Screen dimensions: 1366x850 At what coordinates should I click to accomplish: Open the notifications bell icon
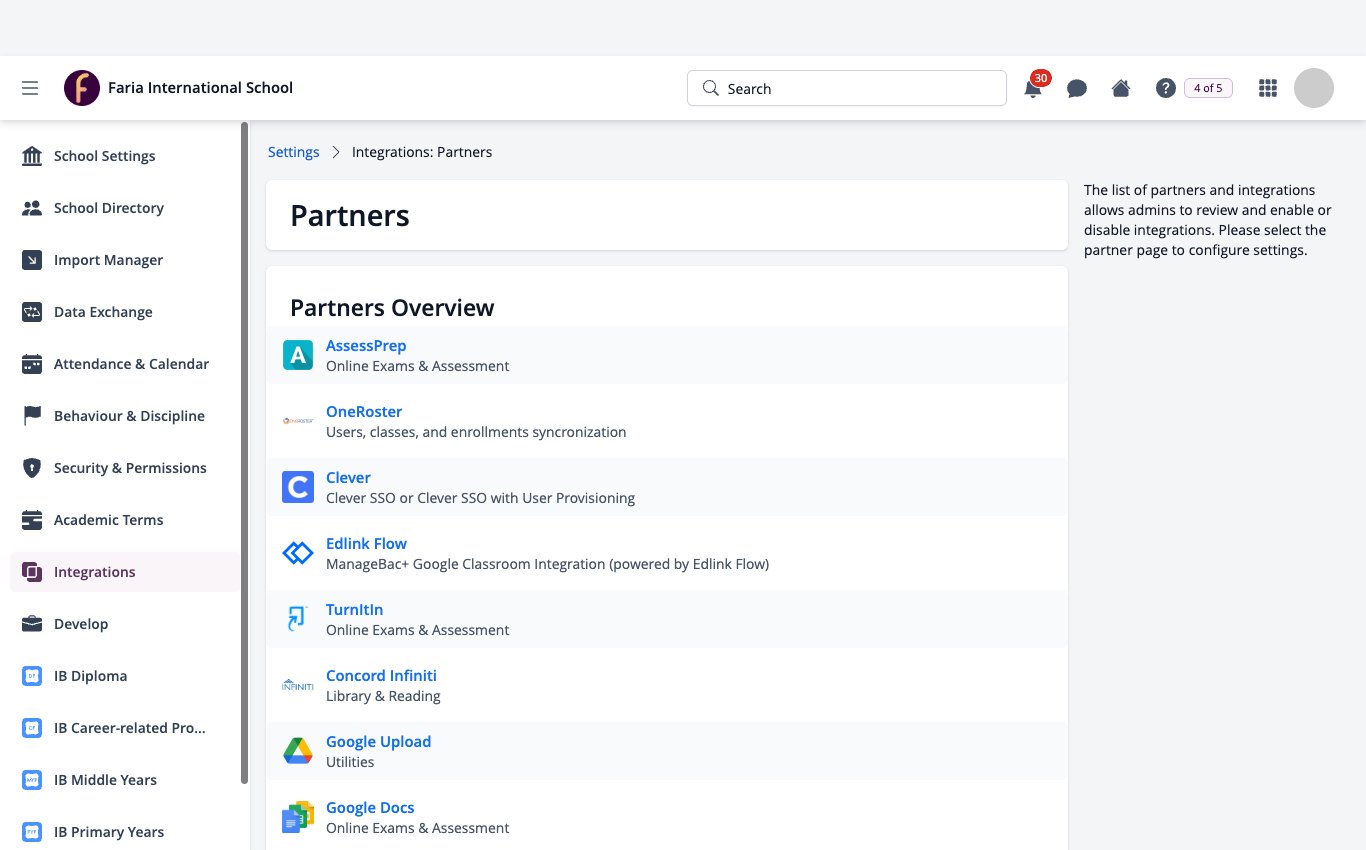click(x=1033, y=88)
